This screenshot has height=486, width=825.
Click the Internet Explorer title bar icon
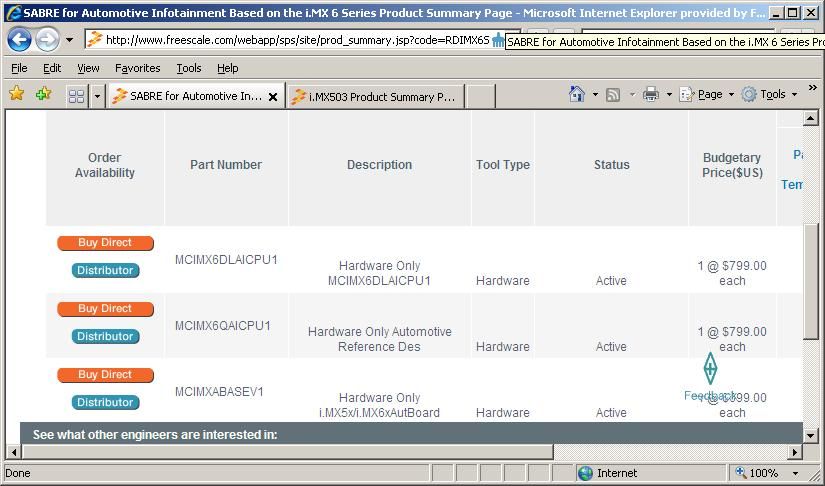[14, 13]
